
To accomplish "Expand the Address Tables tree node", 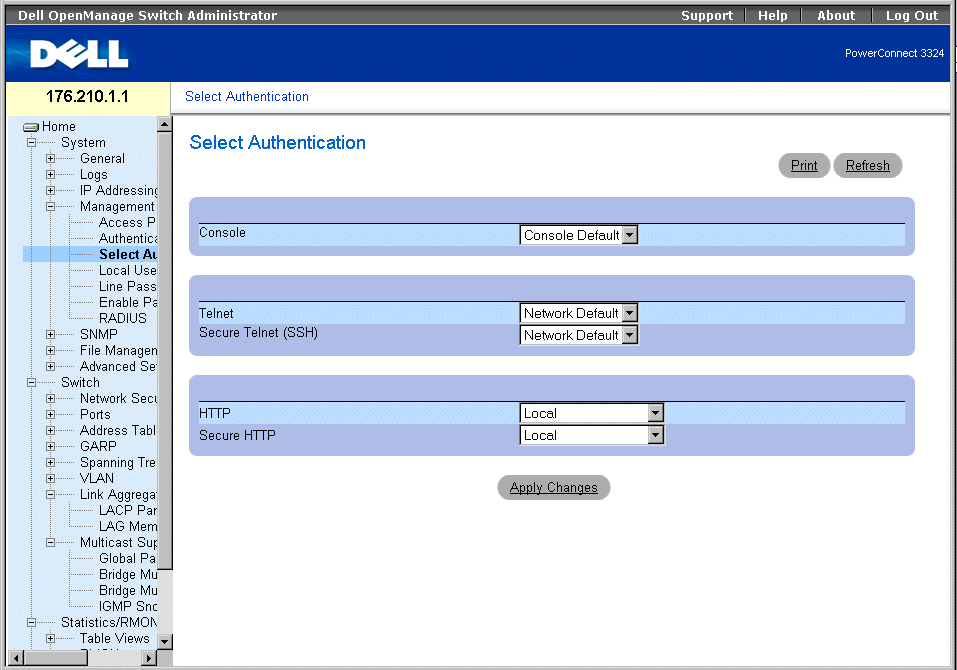I will pyautogui.click(x=50, y=430).
